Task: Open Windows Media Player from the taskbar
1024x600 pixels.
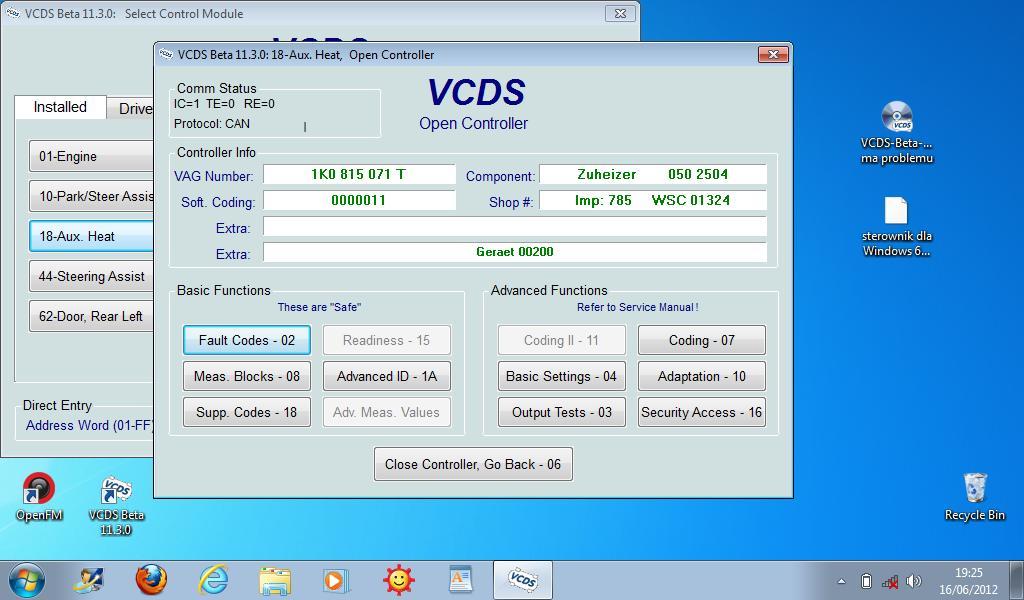Action: click(336, 580)
